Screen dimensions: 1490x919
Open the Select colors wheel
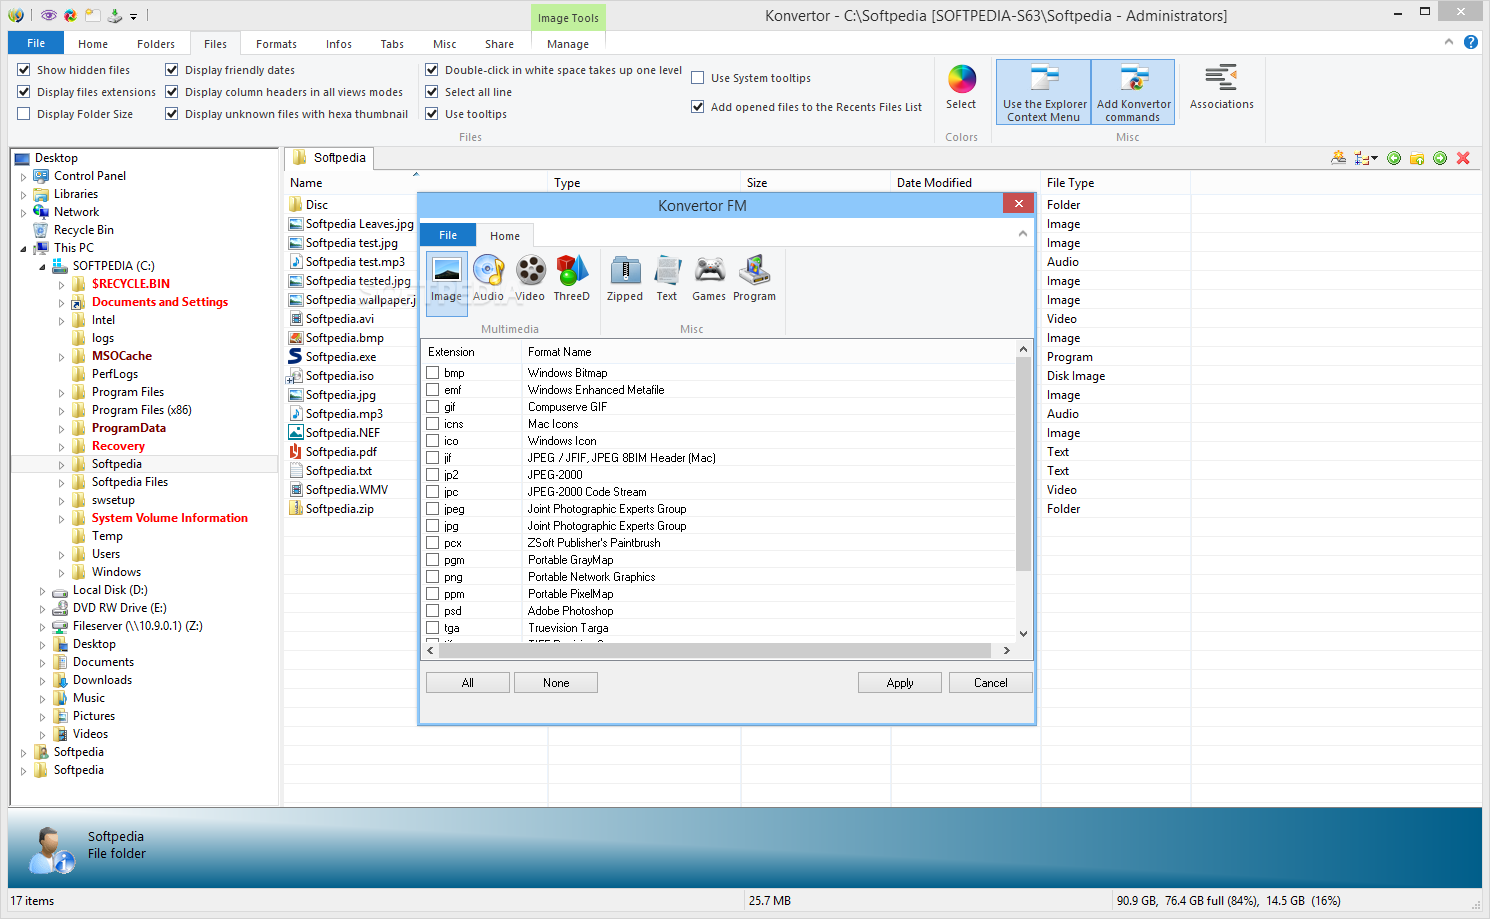click(961, 88)
